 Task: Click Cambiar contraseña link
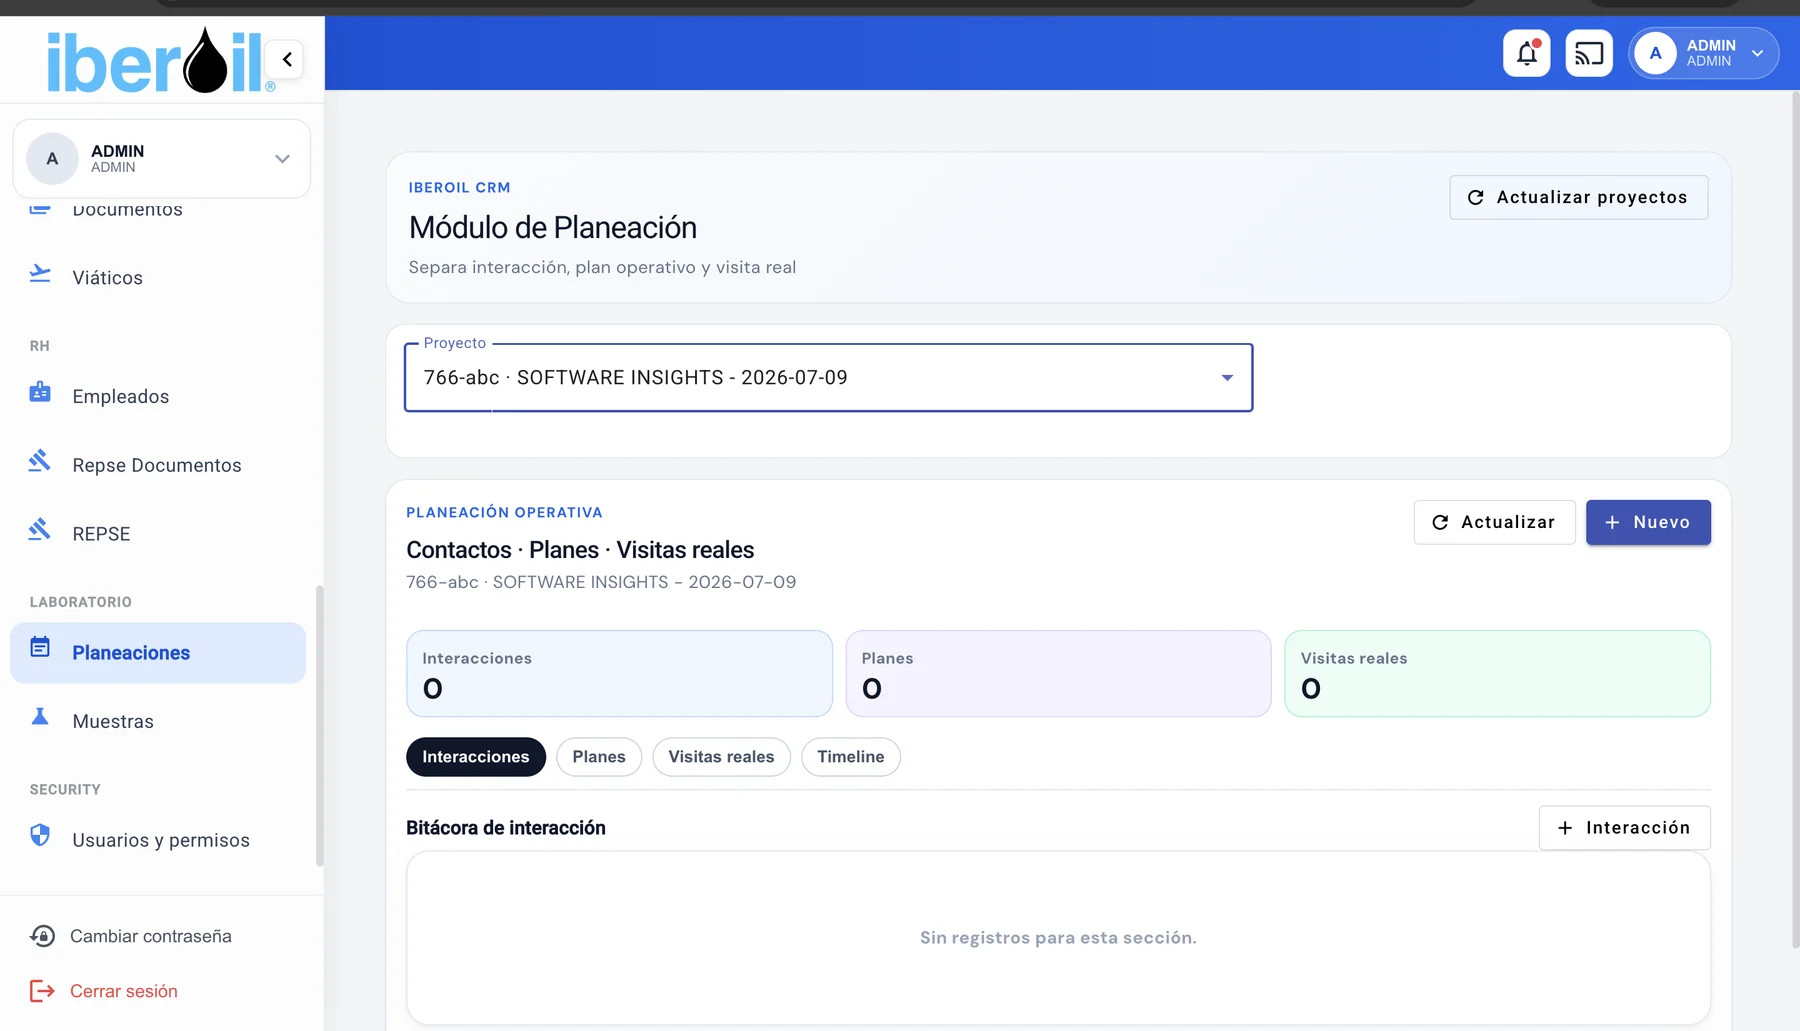click(151, 936)
